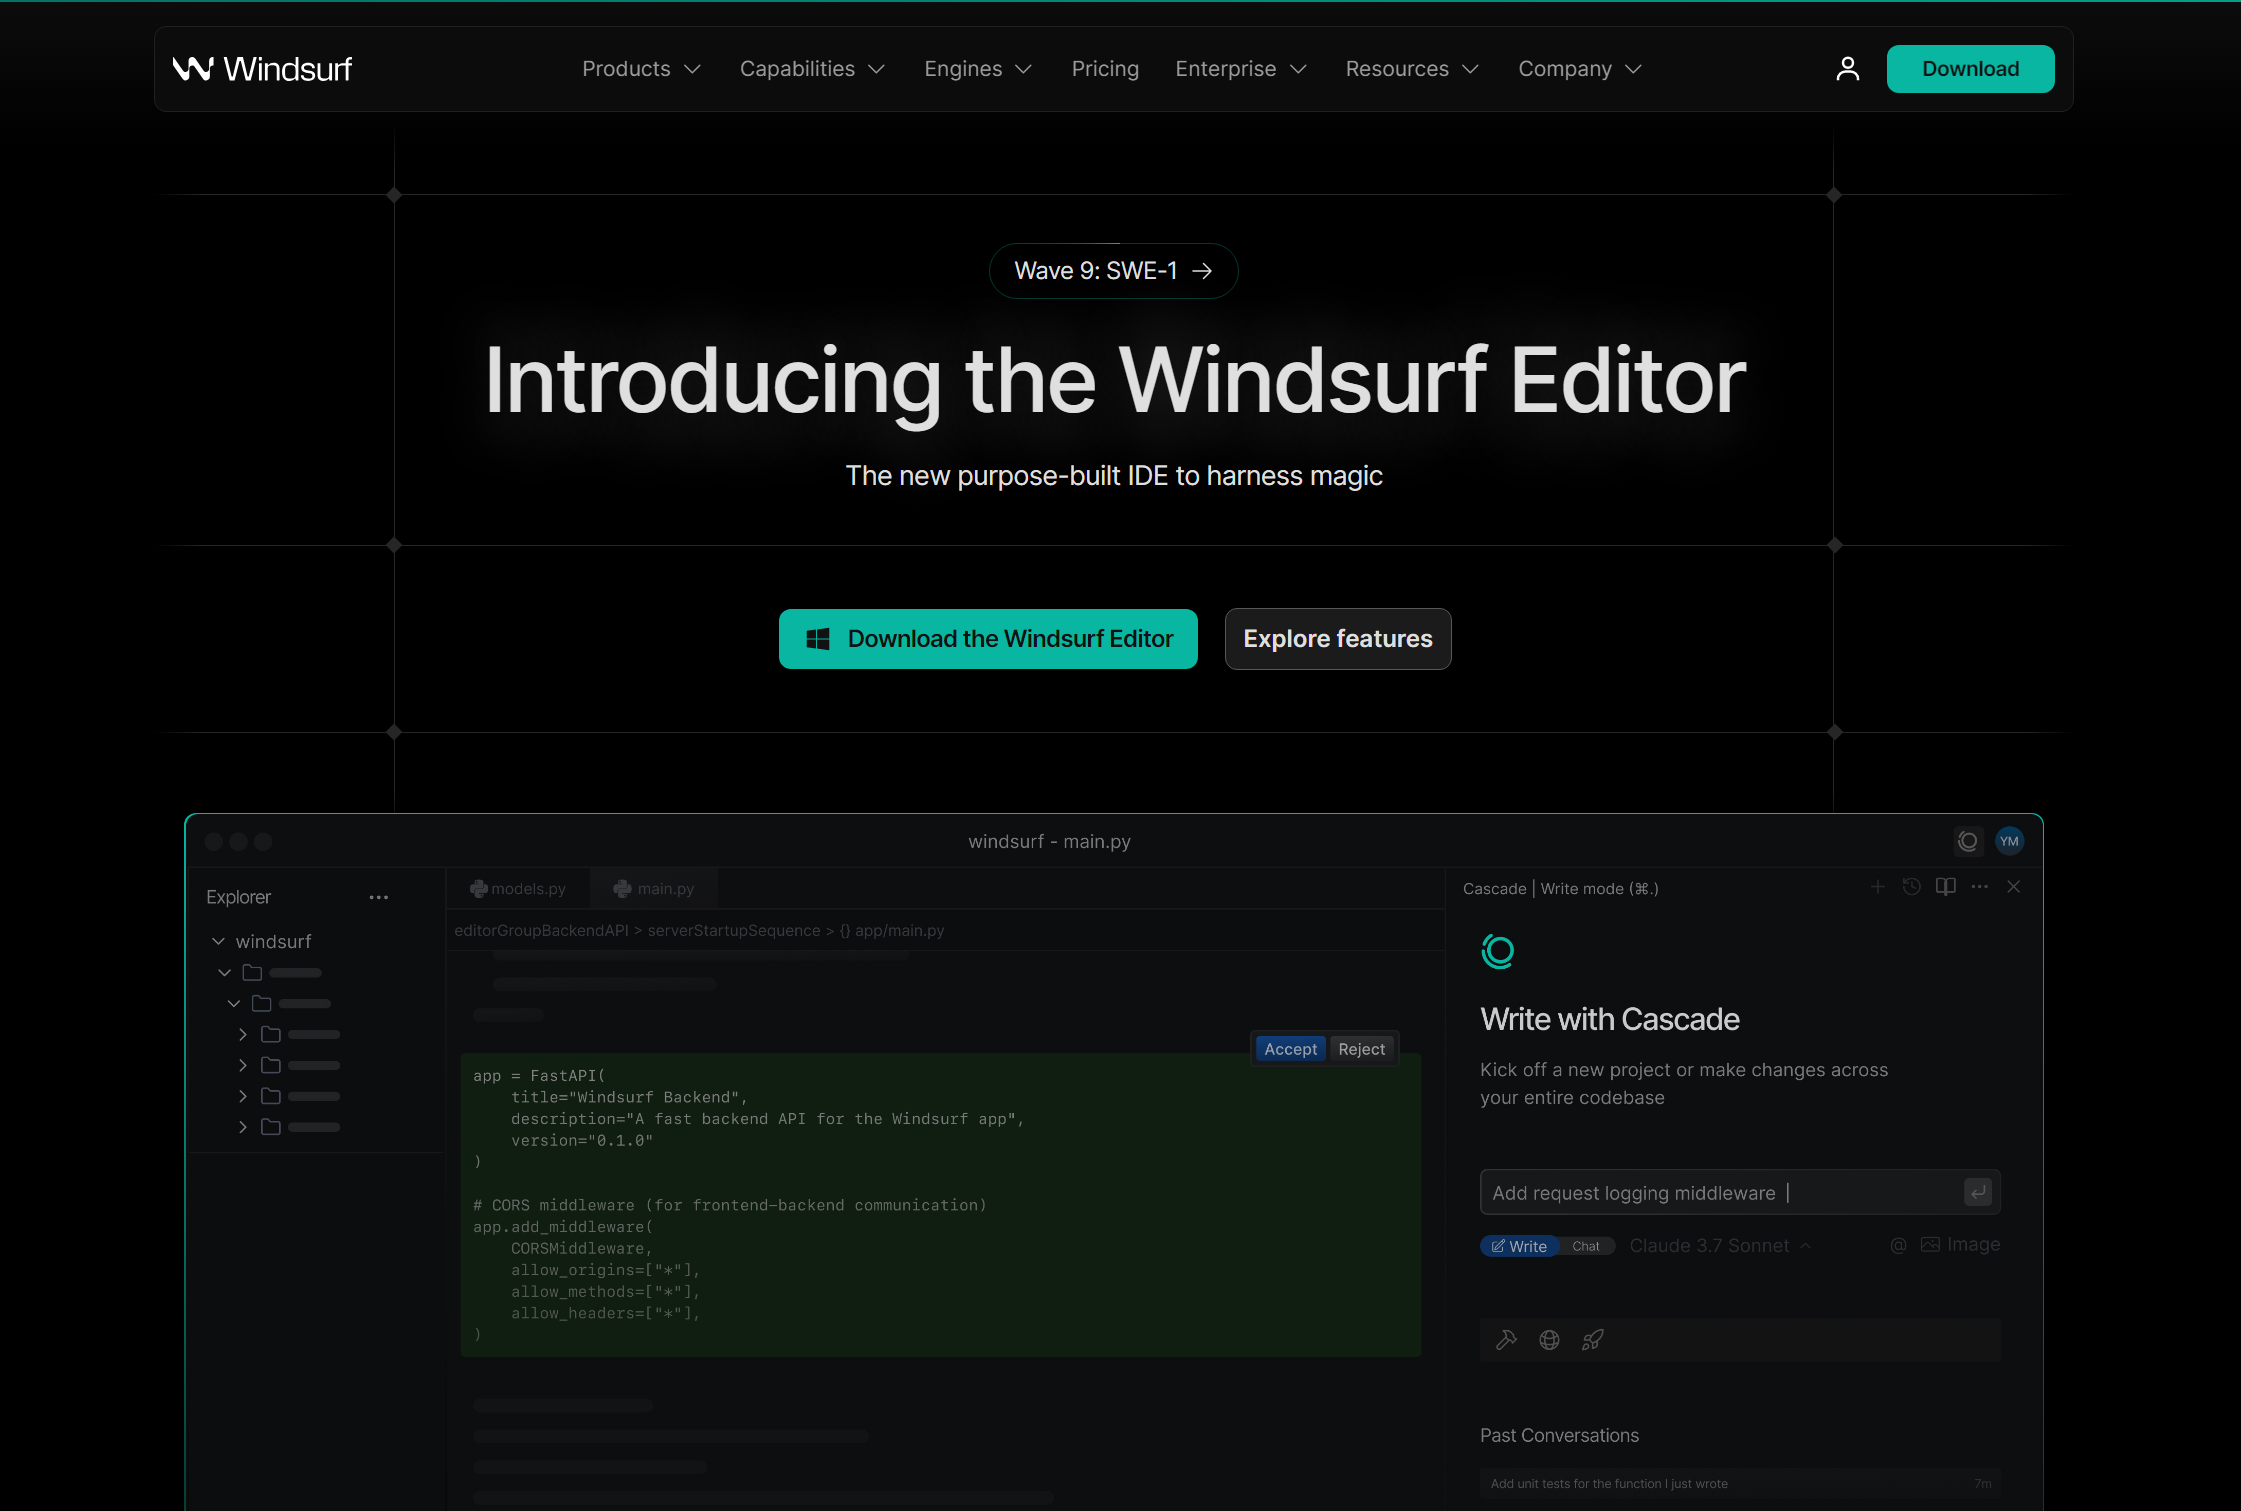The image size is (2241, 1511).
Task: Click the CORSMiddleware code line
Action: 582,1249
